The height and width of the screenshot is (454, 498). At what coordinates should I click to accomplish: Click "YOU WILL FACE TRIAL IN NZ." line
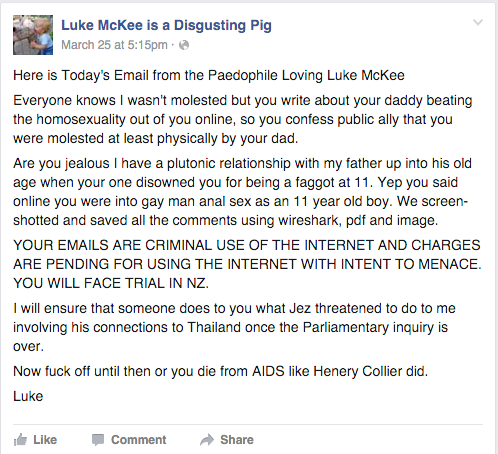point(111,283)
